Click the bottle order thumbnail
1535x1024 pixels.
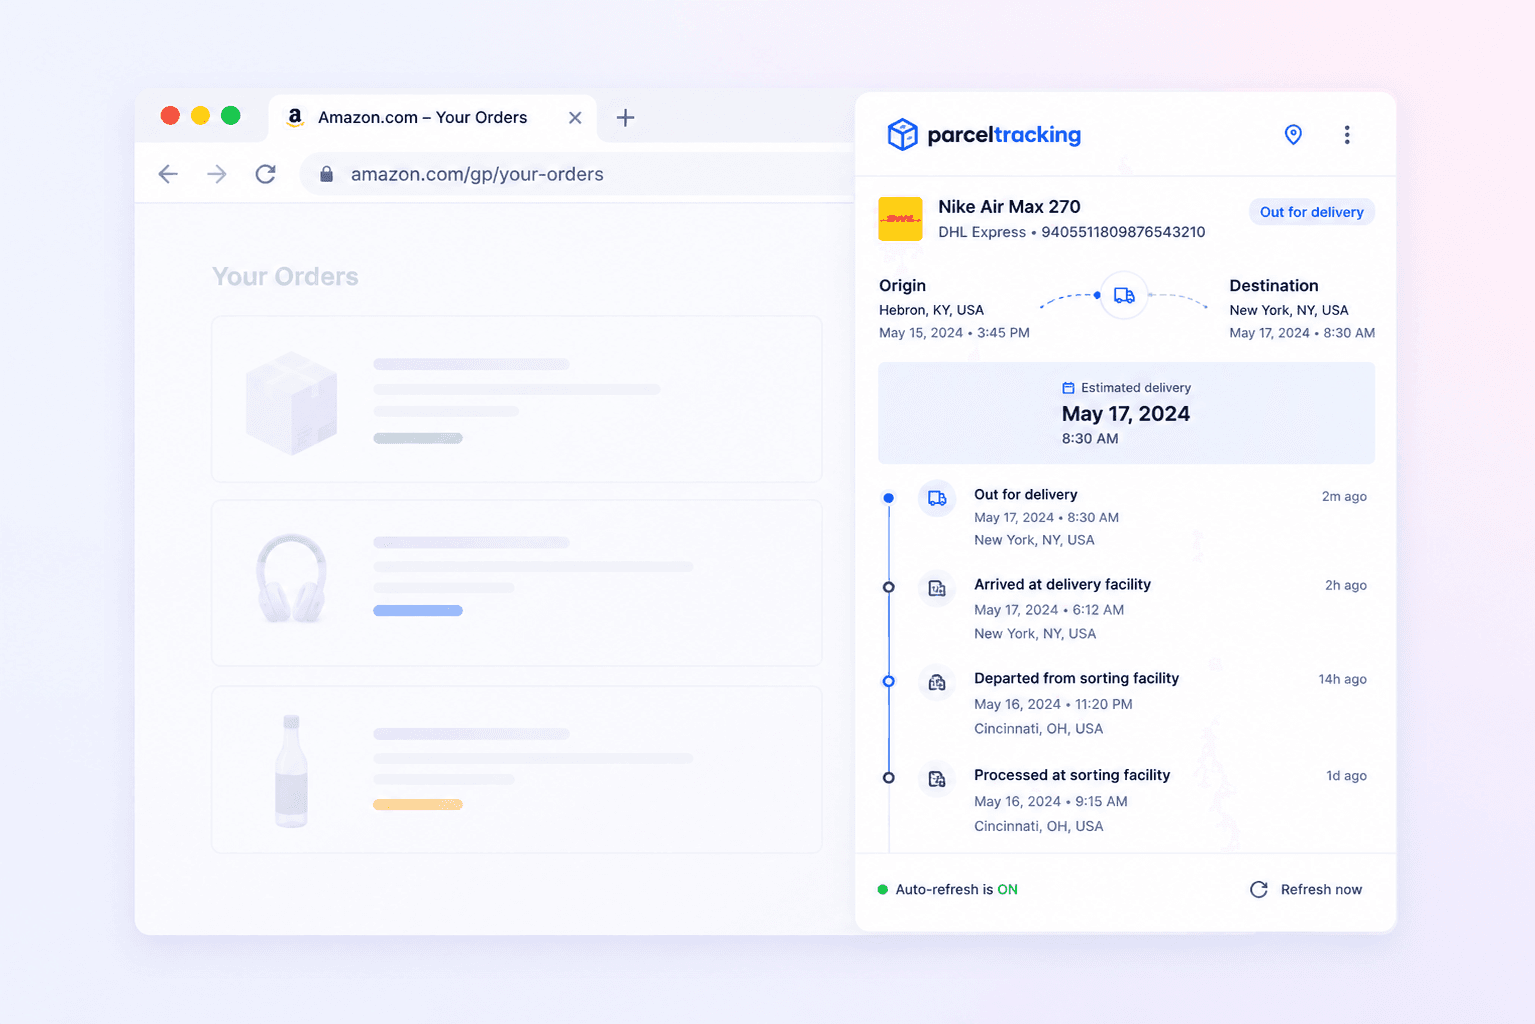click(x=291, y=770)
